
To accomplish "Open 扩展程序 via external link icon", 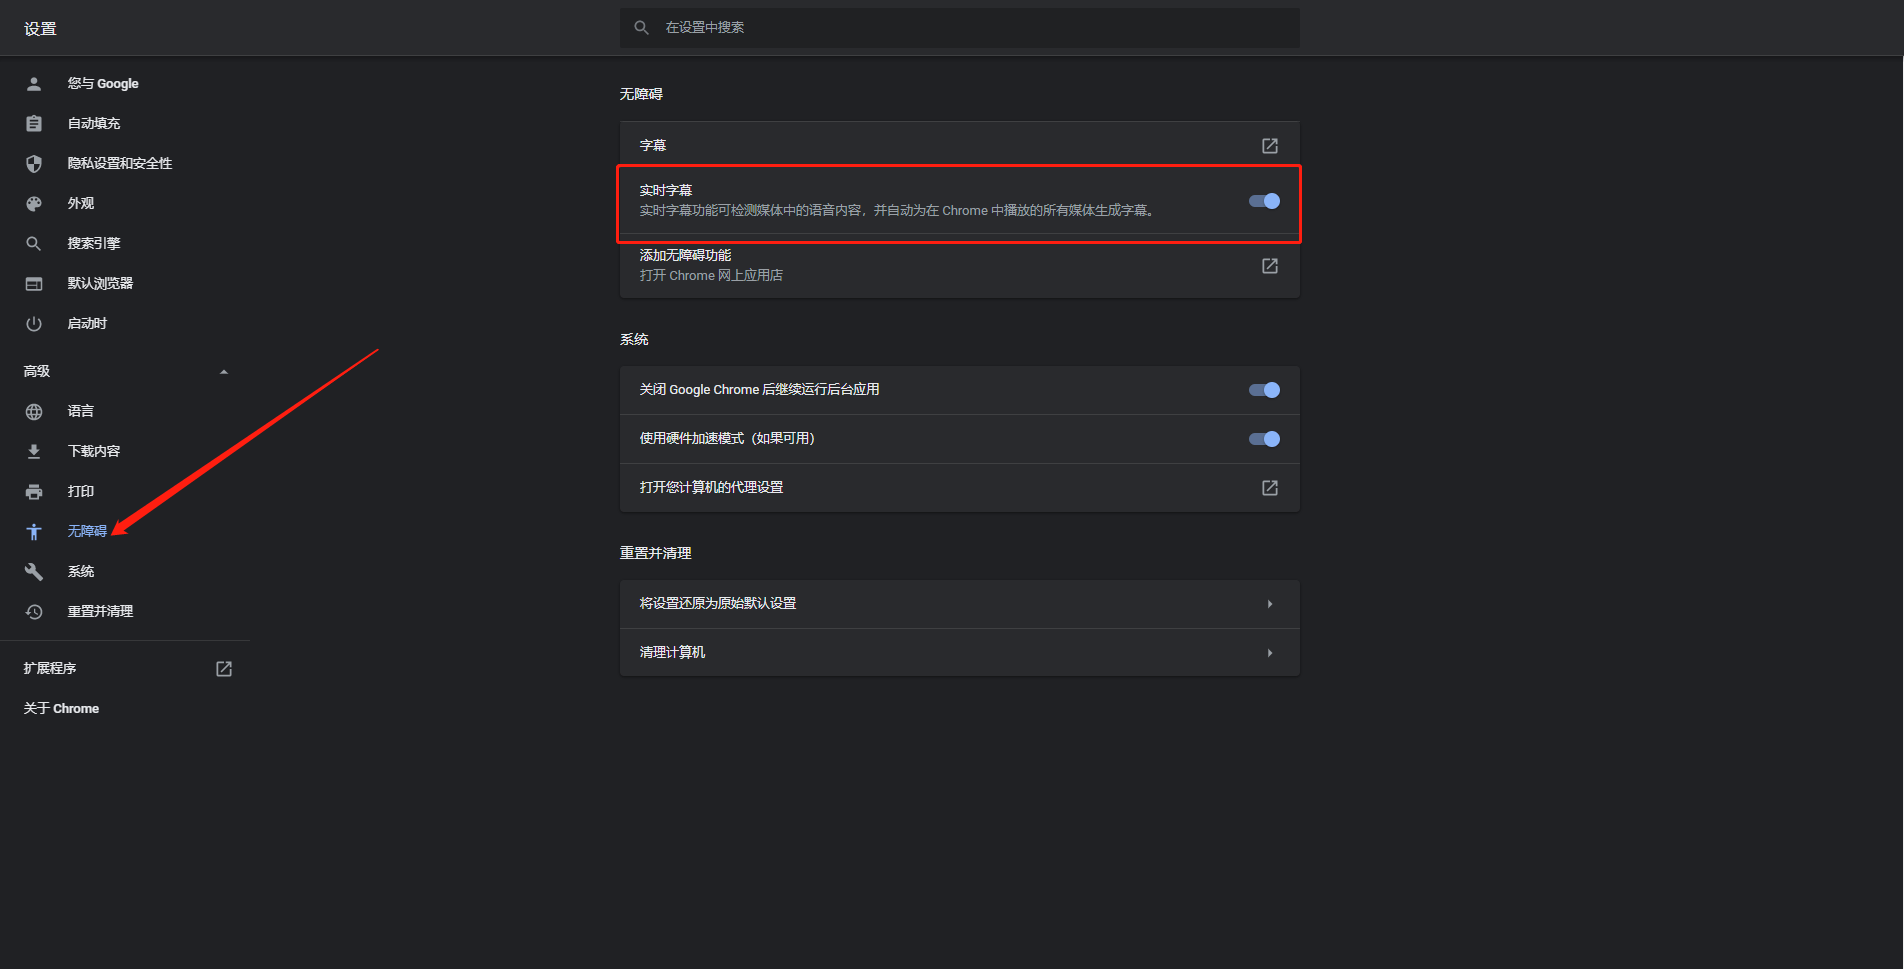I will (224, 669).
